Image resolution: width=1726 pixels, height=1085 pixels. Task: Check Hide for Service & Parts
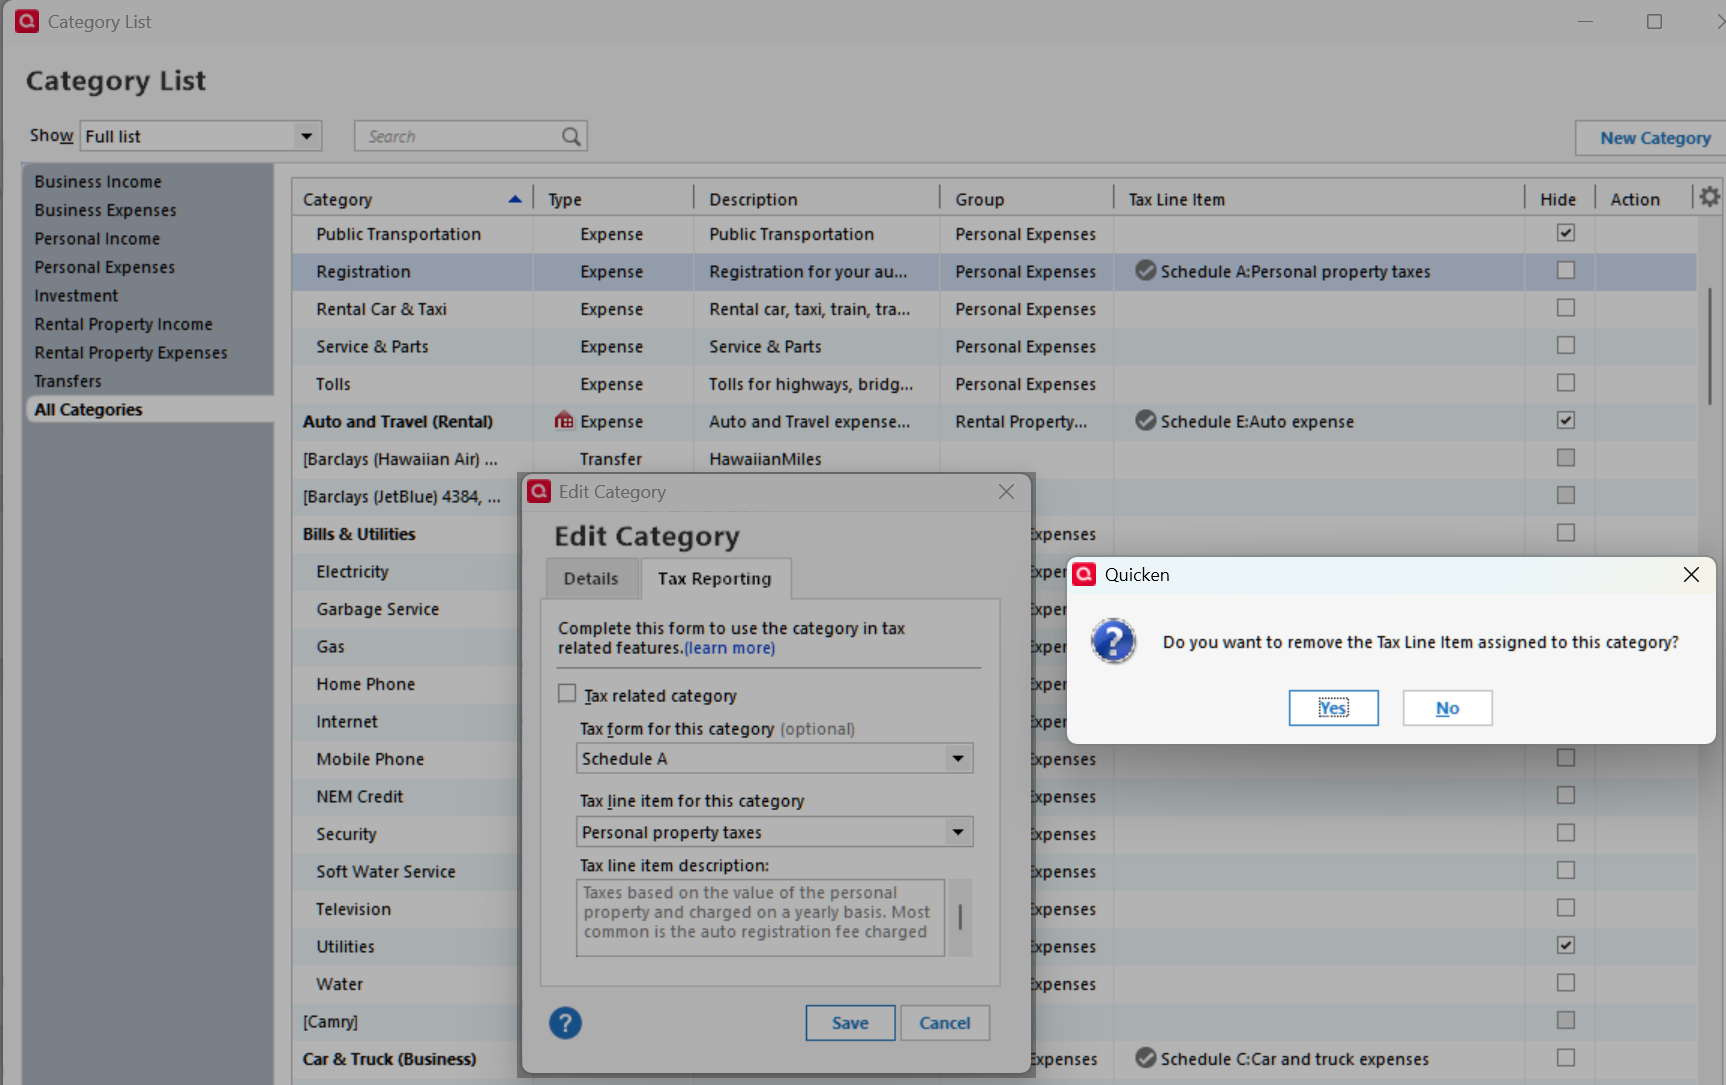pyautogui.click(x=1566, y=345)
